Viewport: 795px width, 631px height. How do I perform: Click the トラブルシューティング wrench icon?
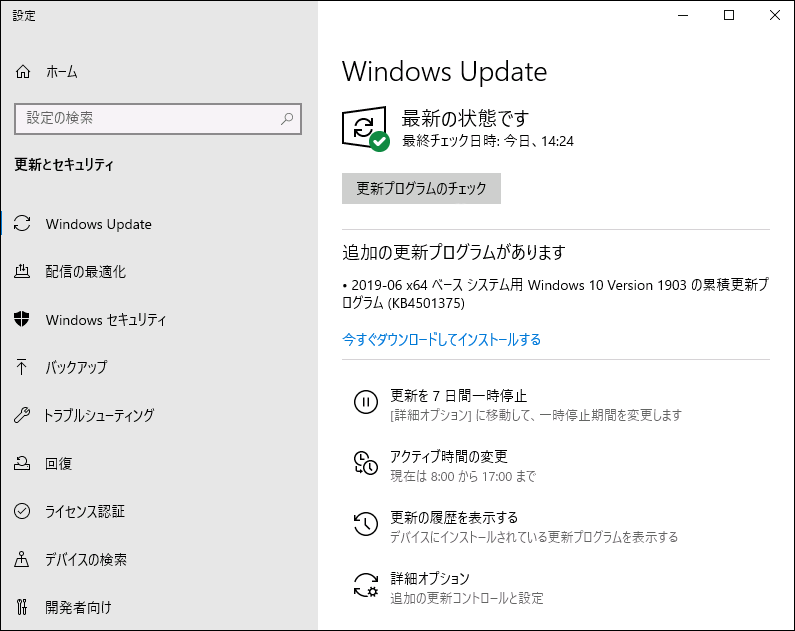click(22, 415)
